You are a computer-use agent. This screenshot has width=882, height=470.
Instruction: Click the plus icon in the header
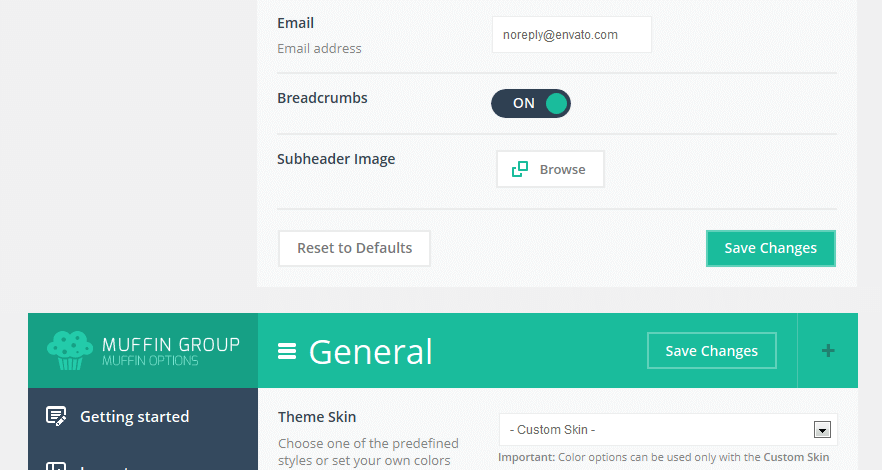[x=827, y=350]
